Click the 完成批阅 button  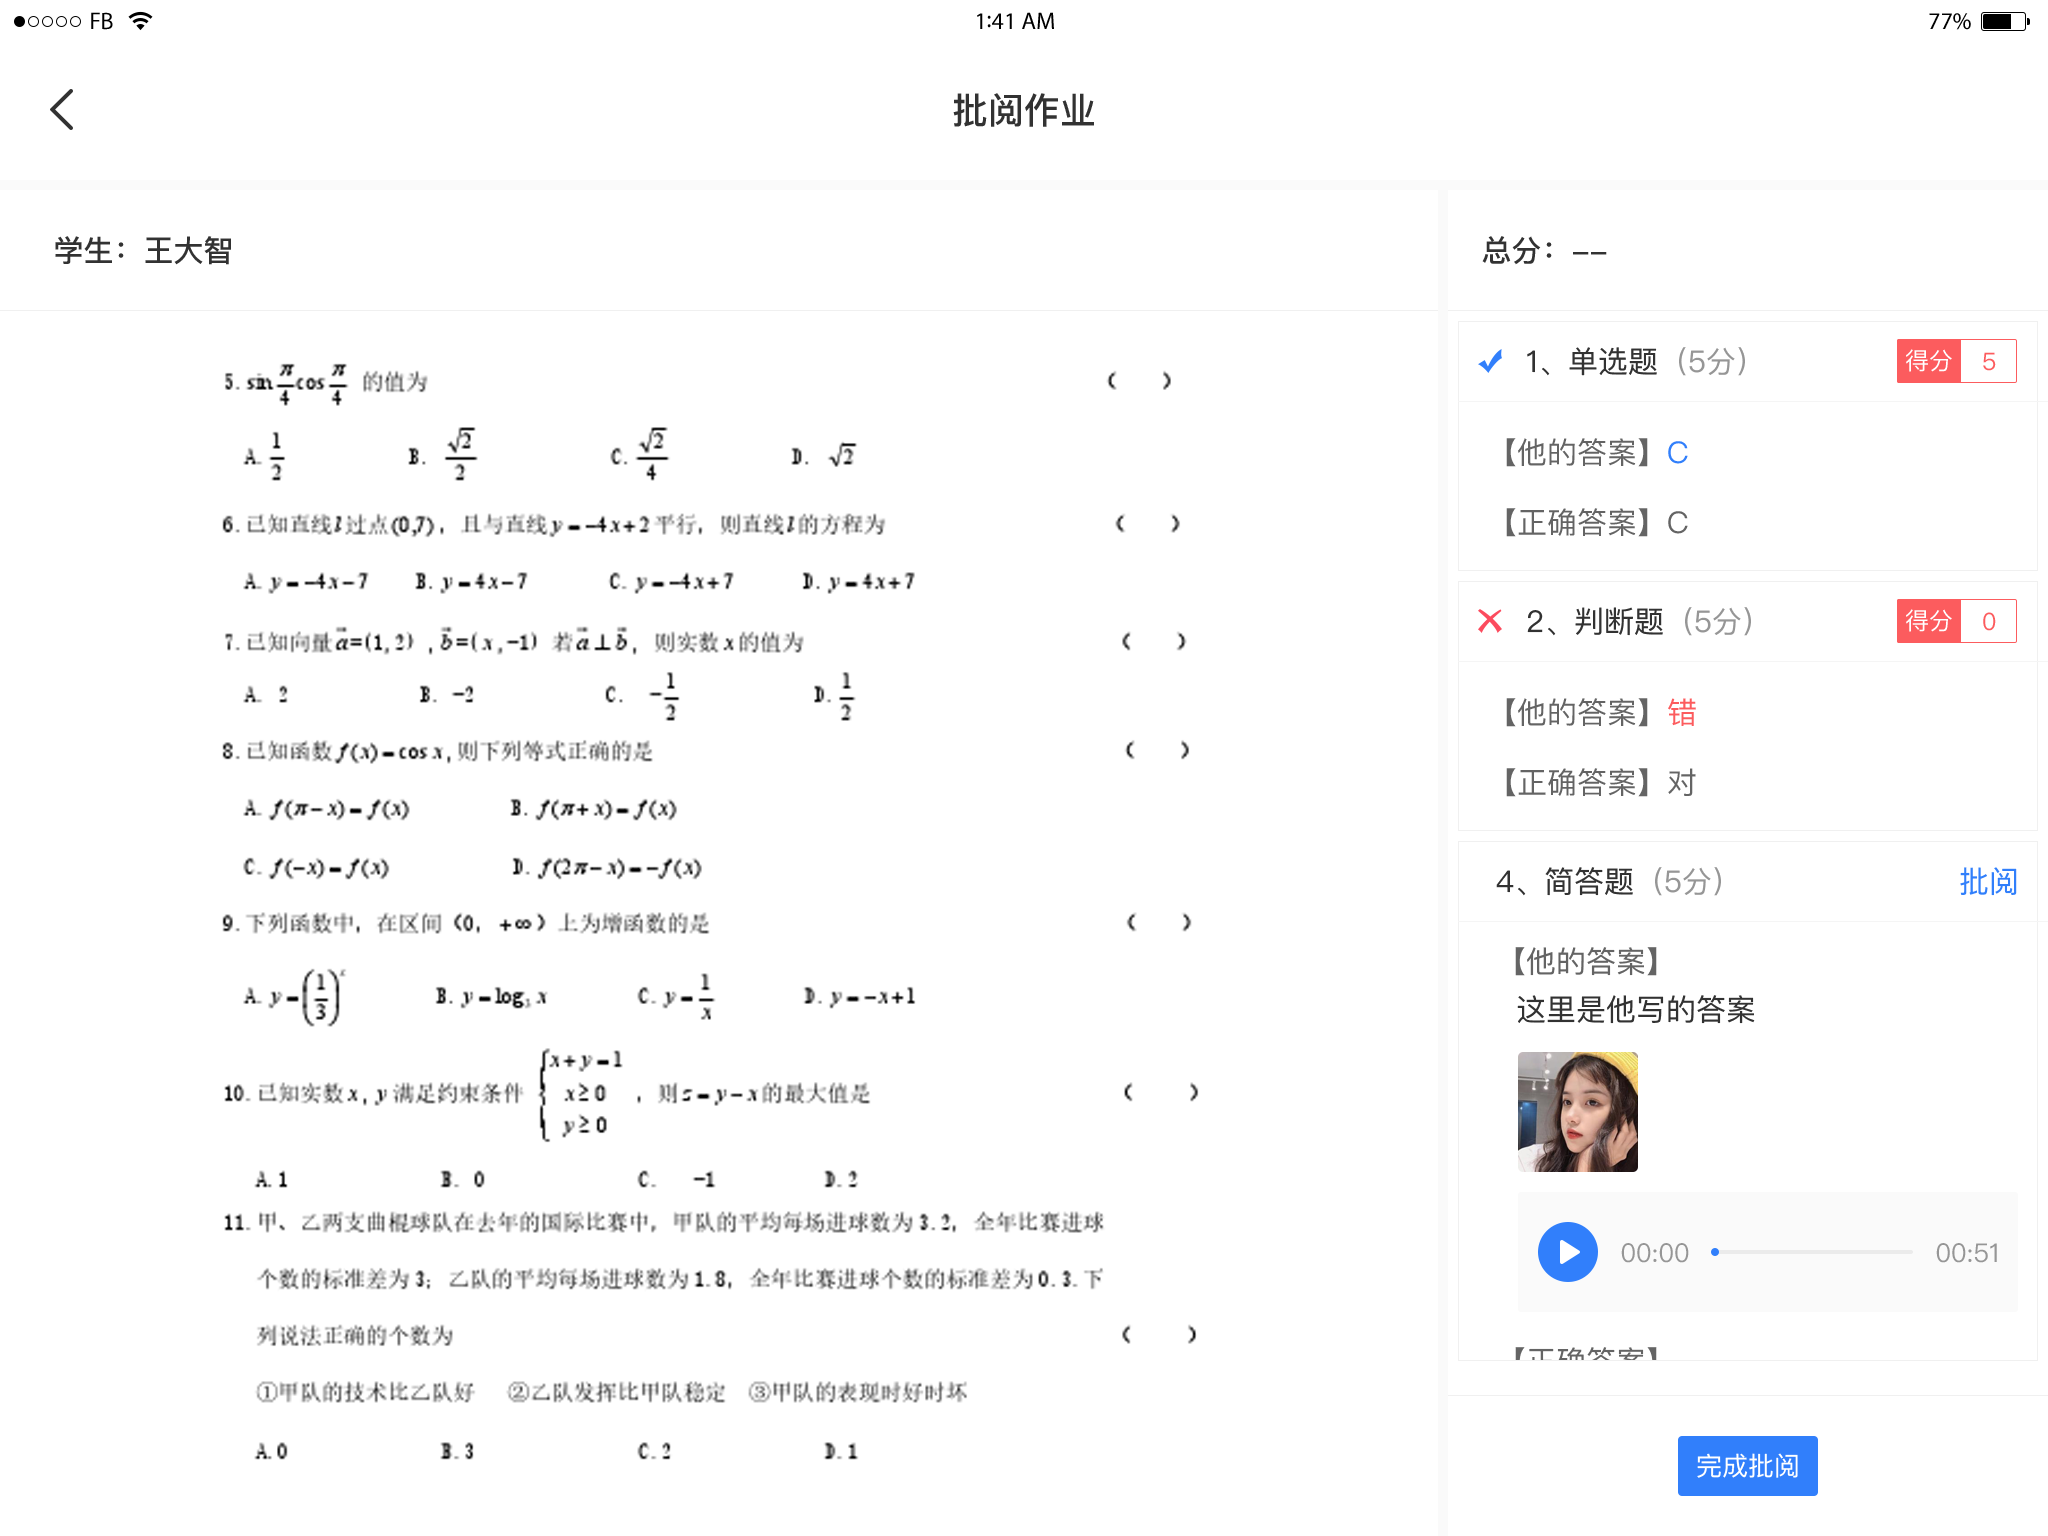1747,1466
